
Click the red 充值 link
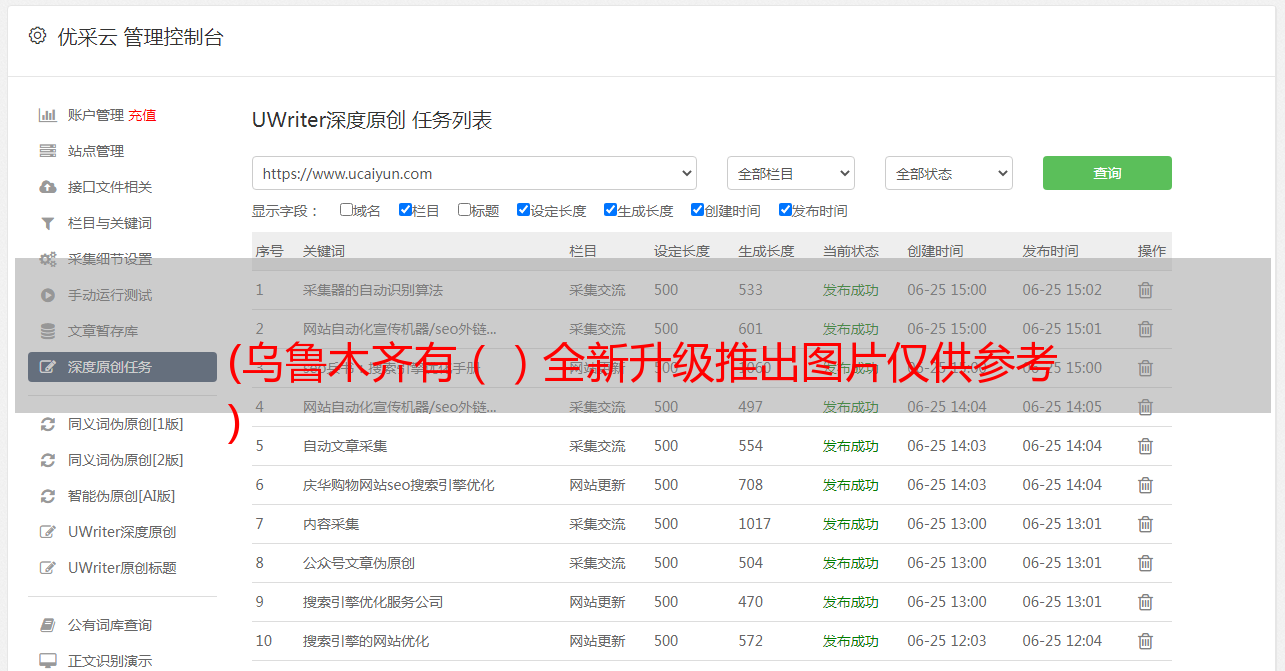click(142, 115)
